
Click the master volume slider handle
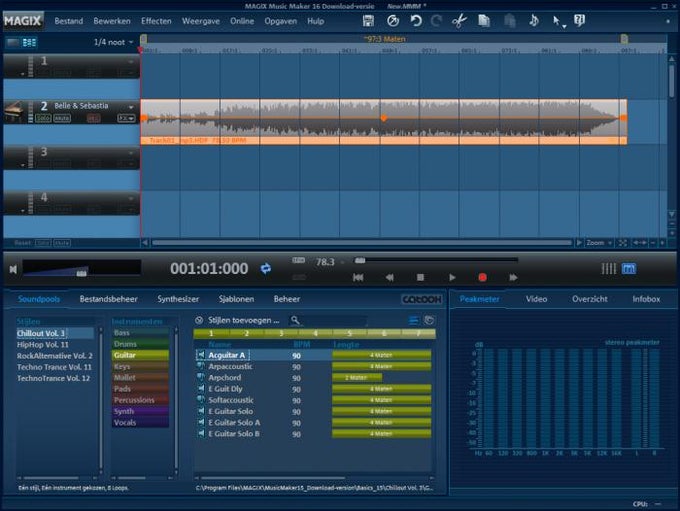click(x=82, y=273)
